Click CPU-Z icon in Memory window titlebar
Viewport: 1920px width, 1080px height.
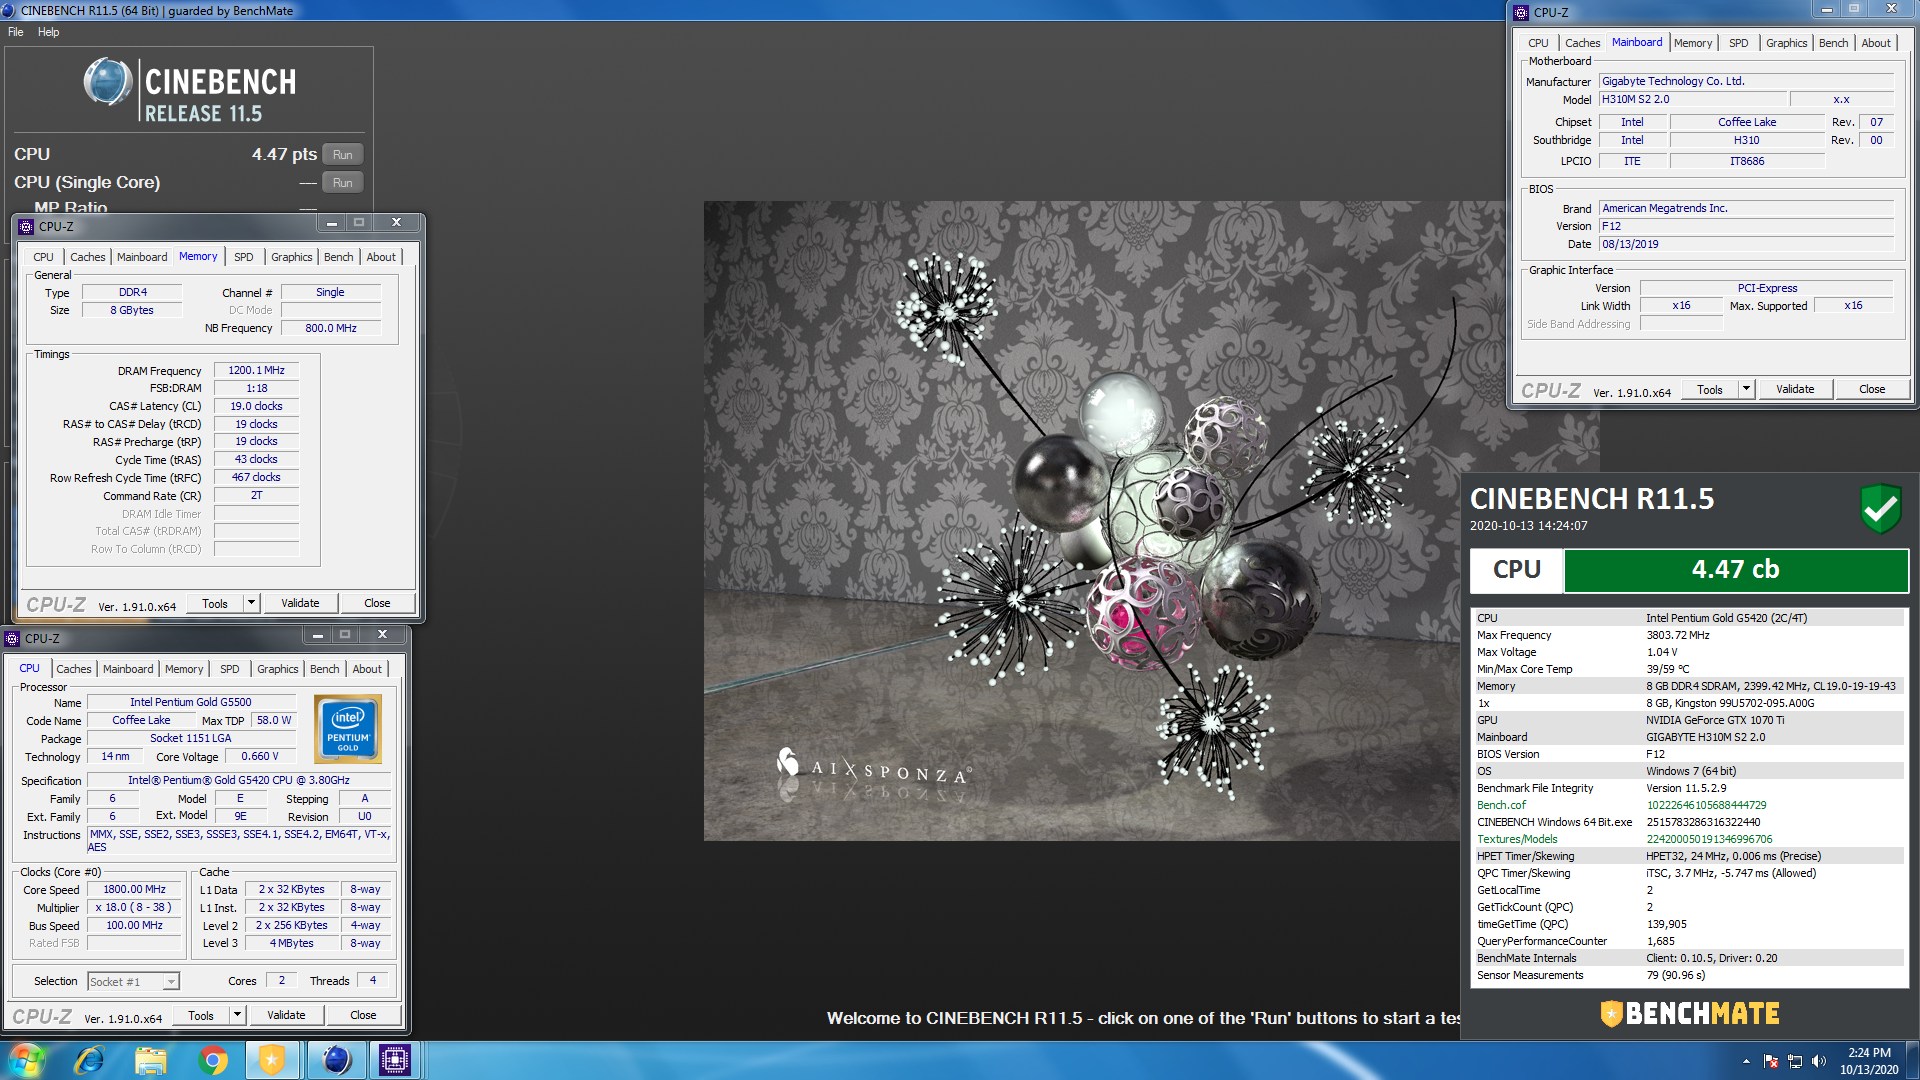click(26, 227)
